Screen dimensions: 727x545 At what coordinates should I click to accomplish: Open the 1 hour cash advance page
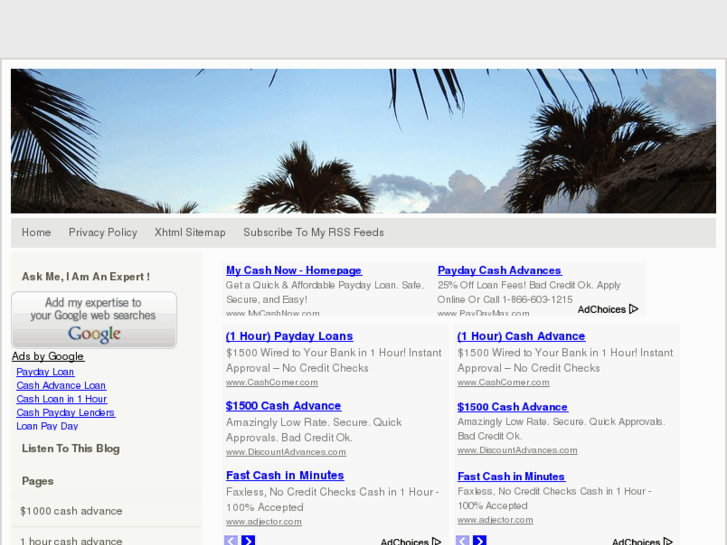point(71,540)
